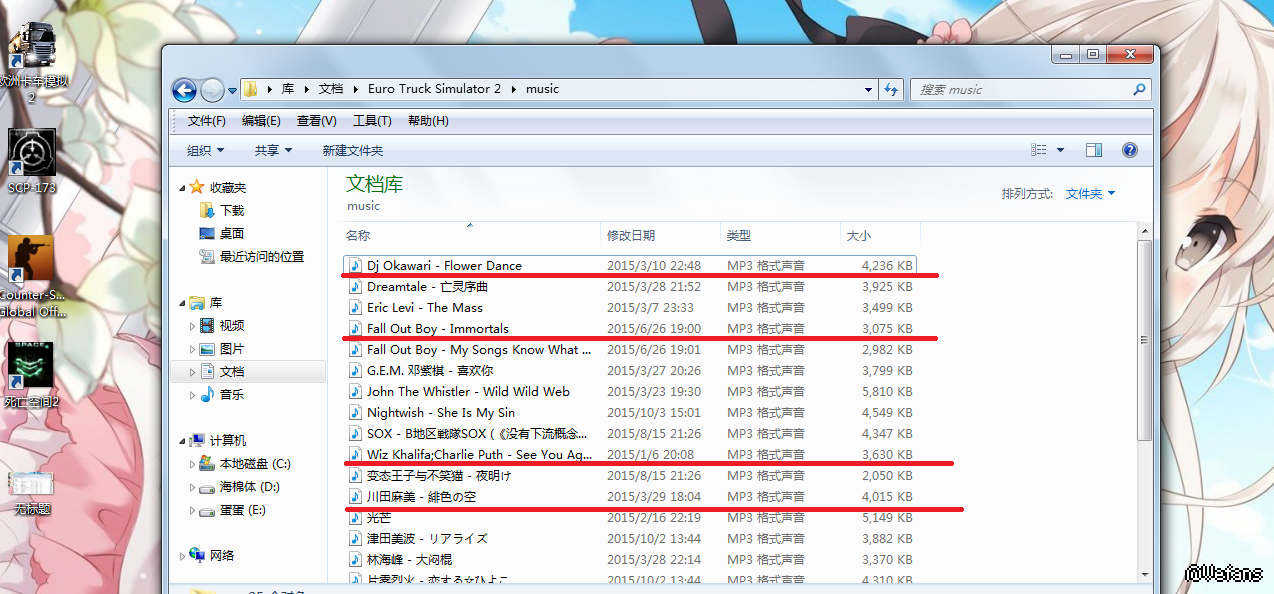Click Euro Truck Simulator 2 breadcrumb segment
1274x594 pixels.
coord(434,88)
